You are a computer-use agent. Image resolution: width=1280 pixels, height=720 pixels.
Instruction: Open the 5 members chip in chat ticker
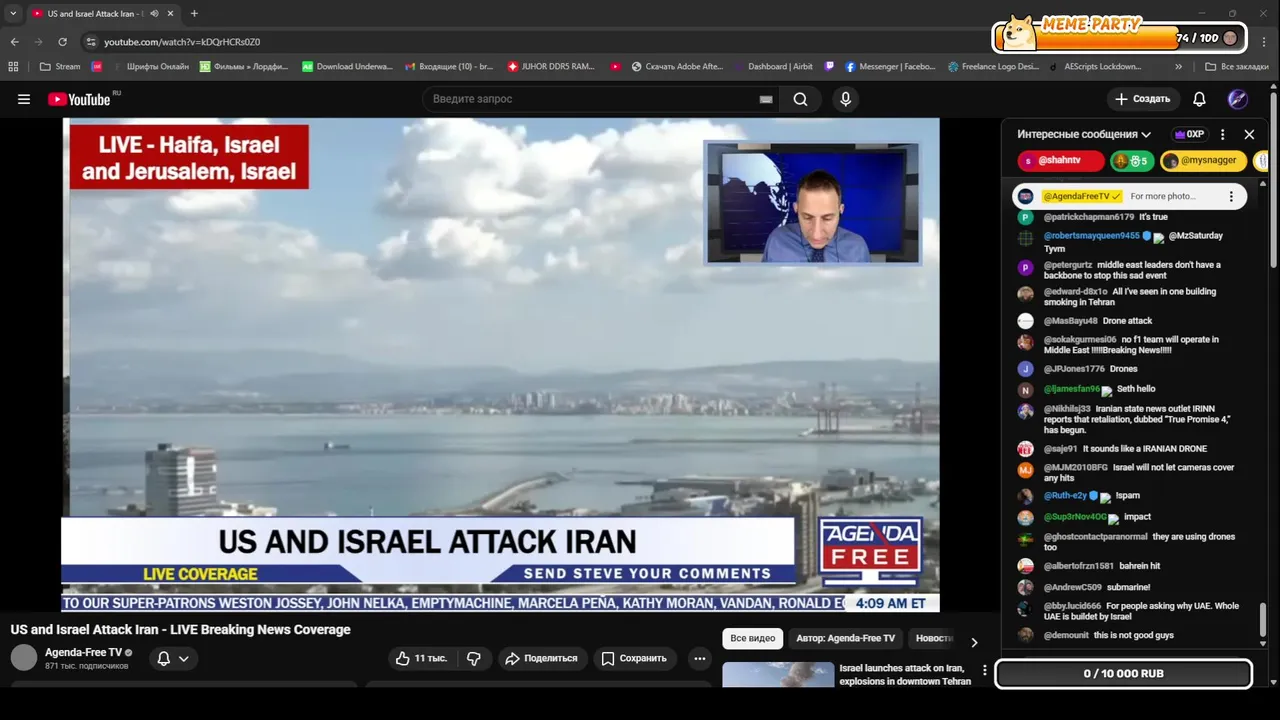pyautogui.click(x=1132, y=160)
